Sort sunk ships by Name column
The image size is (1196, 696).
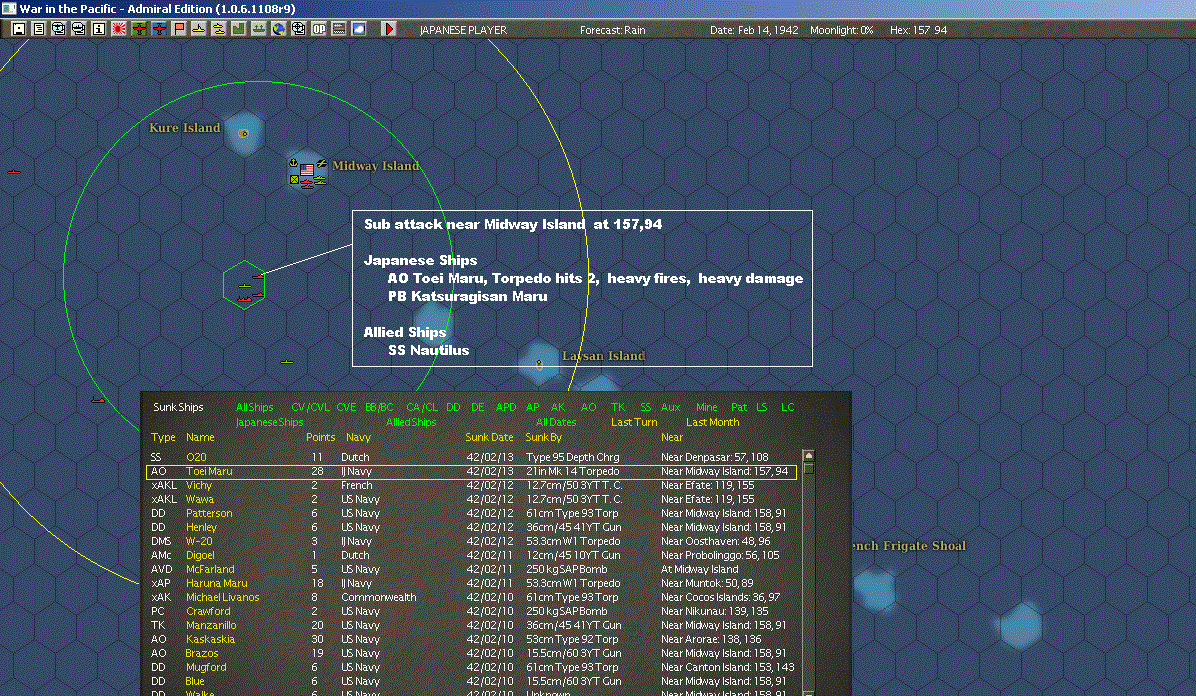(x=200, y=437)
